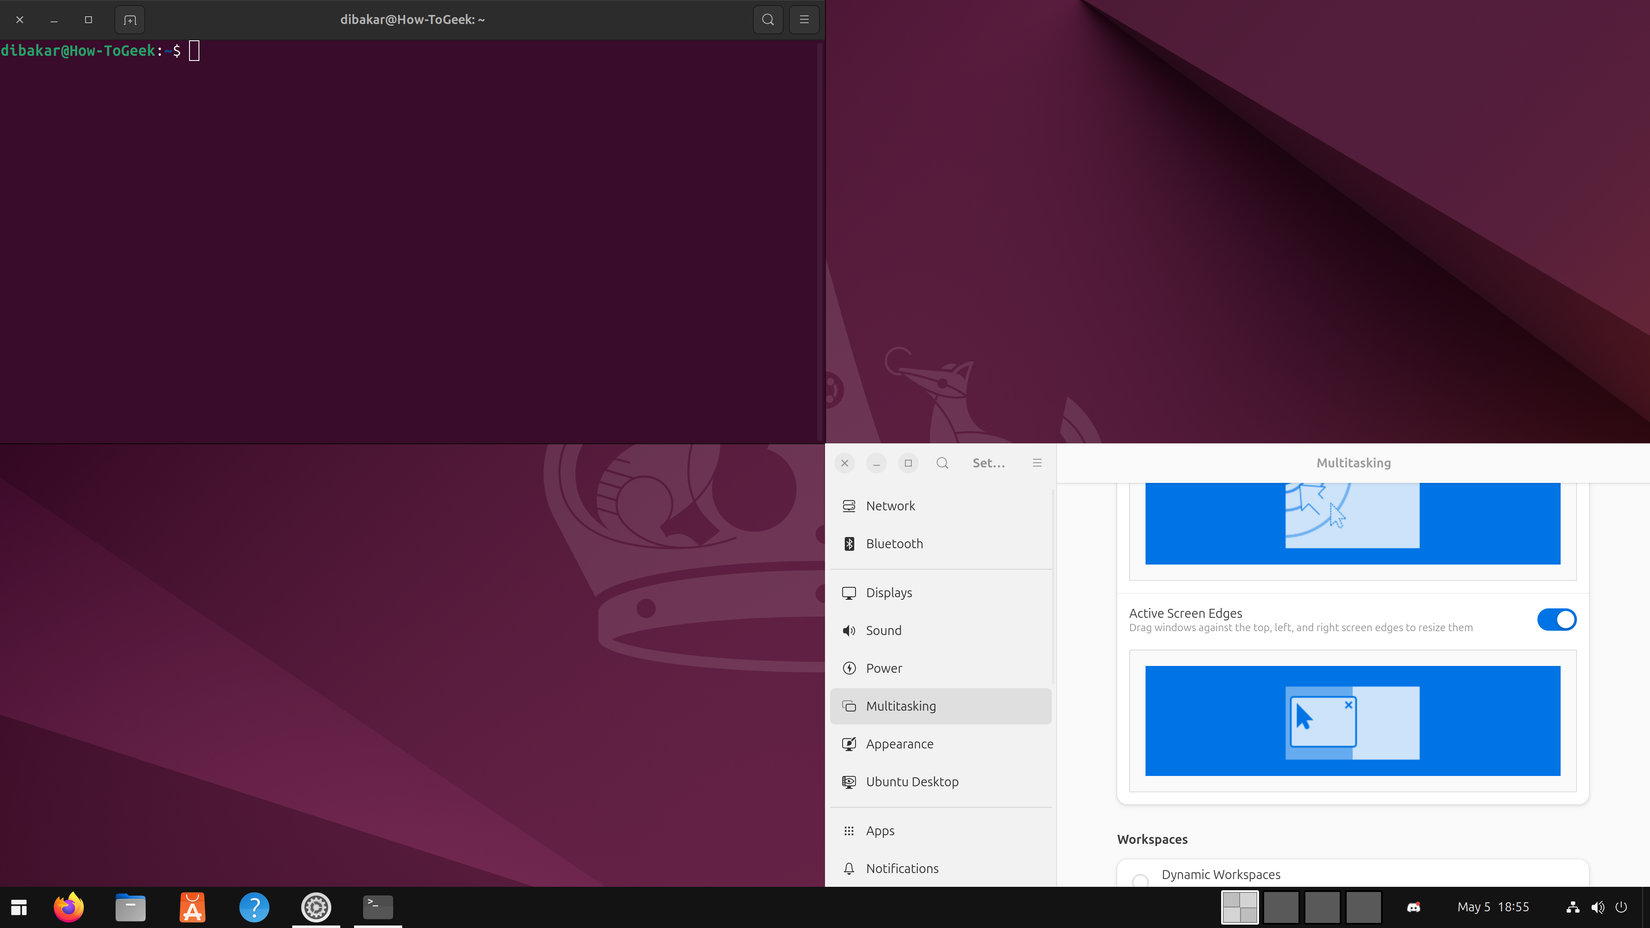Open the Help app from the taskbar

tap(254, 907)
